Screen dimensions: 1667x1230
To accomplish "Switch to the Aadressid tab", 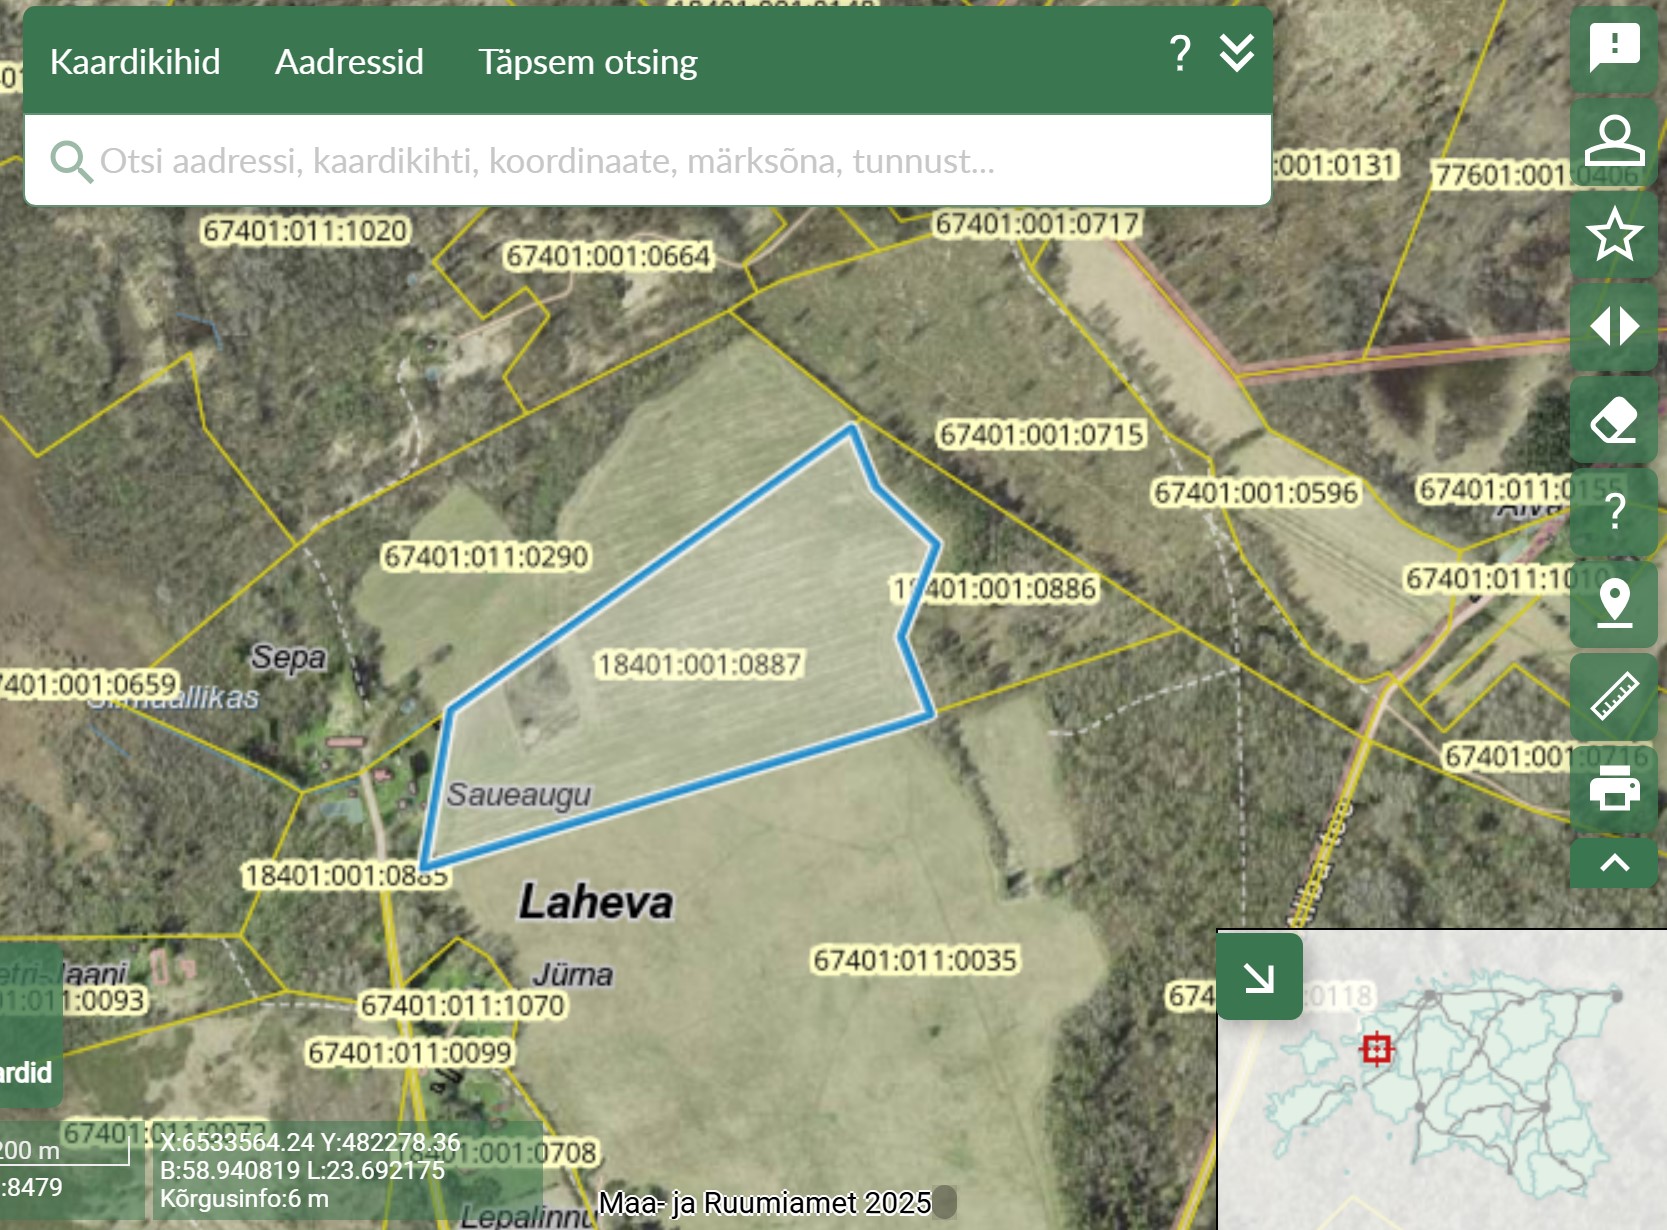I will click(349, 62).
